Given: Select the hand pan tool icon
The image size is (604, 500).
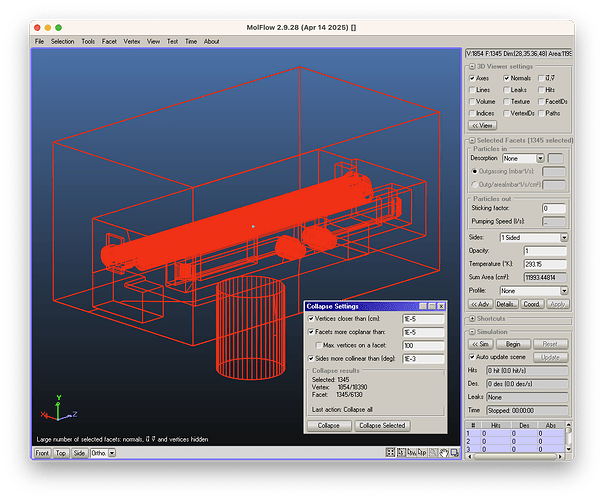Looking at the screenshot, I should pos(444,452).
